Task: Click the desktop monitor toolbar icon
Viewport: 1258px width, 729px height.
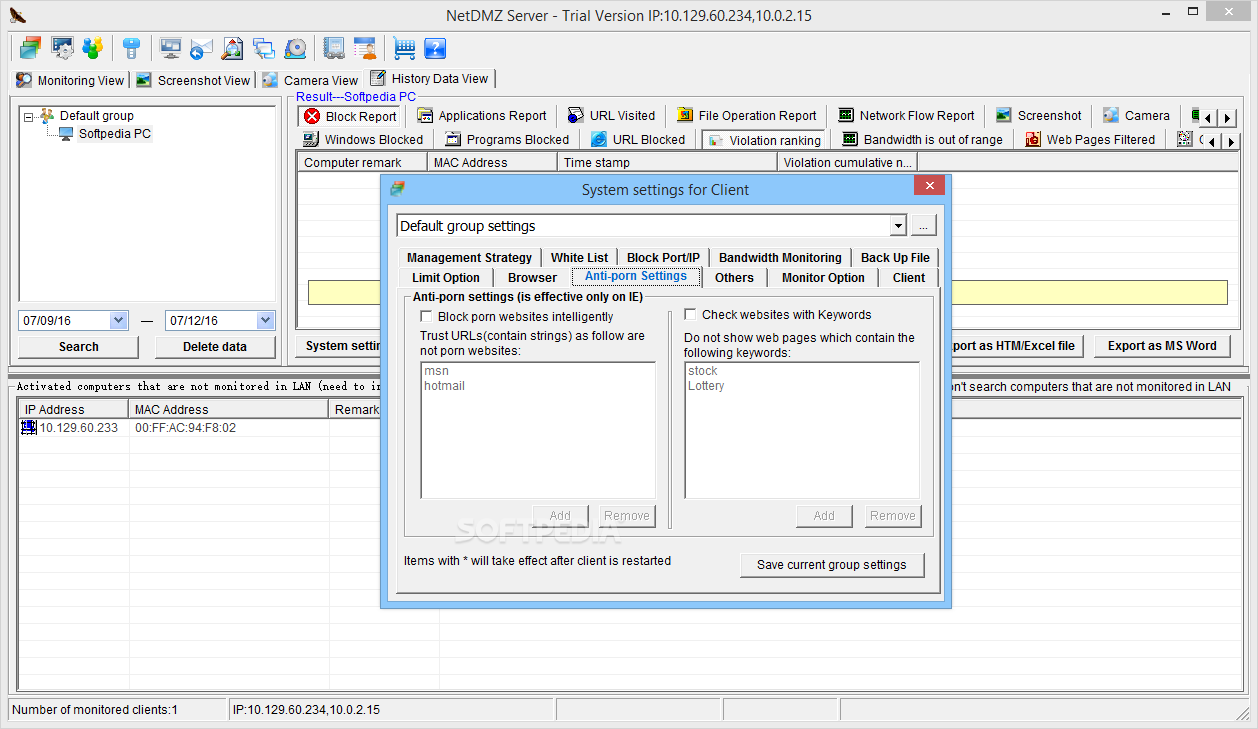Action: click(171, 47)
